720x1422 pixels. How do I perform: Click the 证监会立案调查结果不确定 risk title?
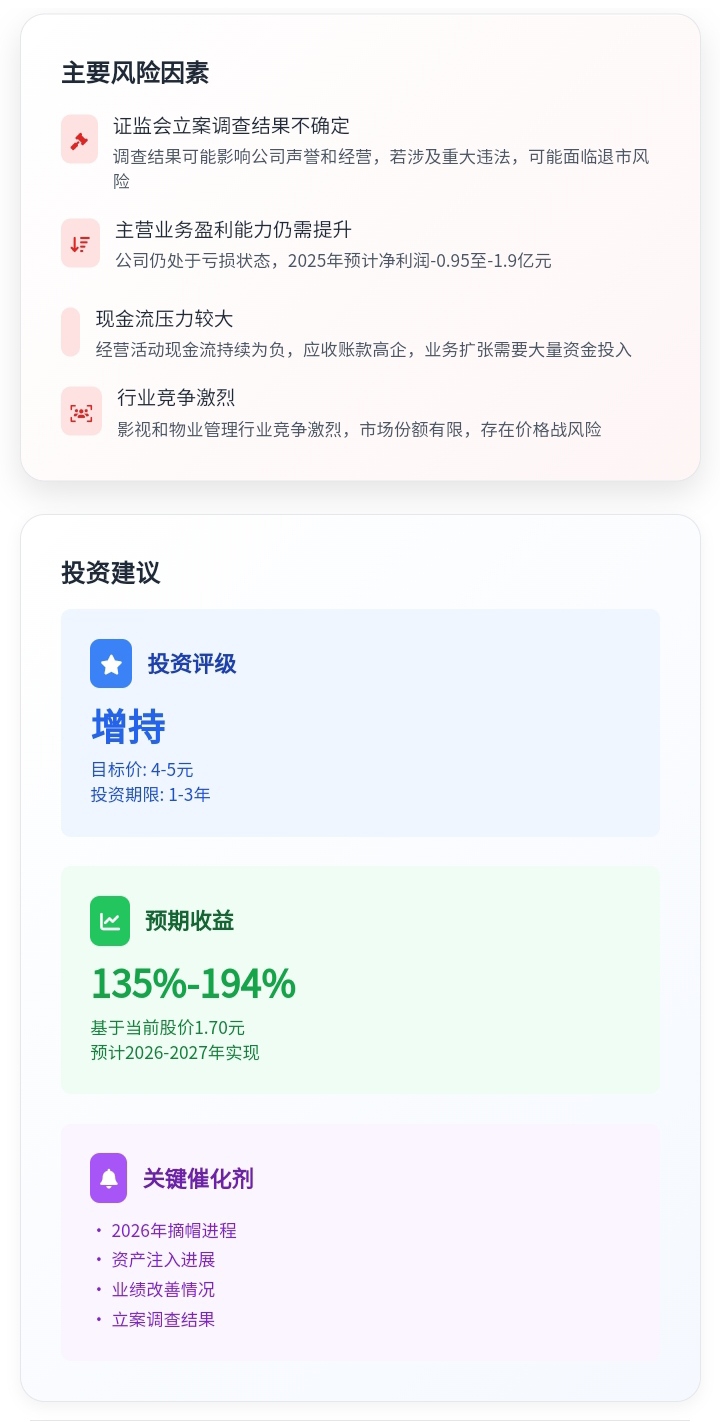231,126
